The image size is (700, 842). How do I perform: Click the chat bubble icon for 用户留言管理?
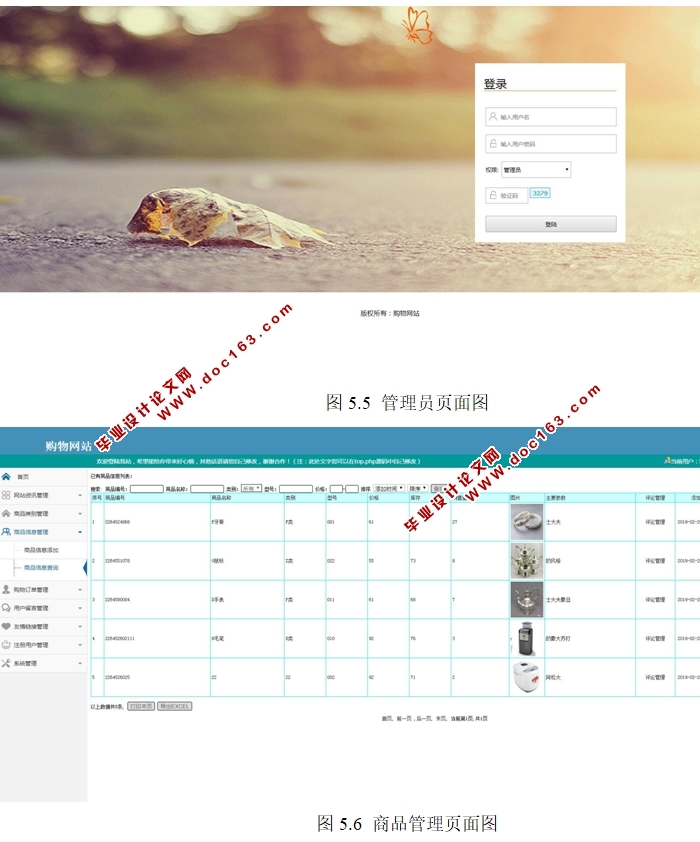tap(6, 608)
